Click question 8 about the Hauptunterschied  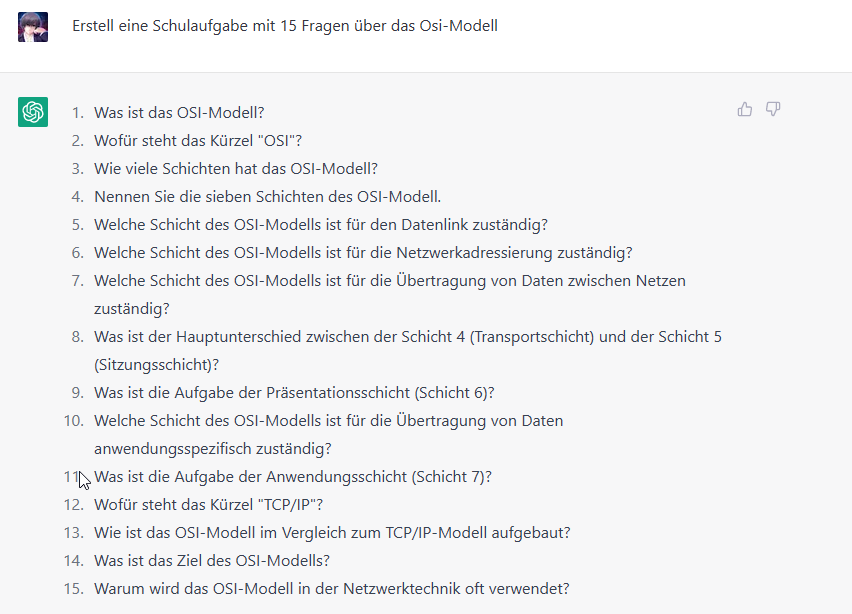pyautogui.click(x=408, y=350)
